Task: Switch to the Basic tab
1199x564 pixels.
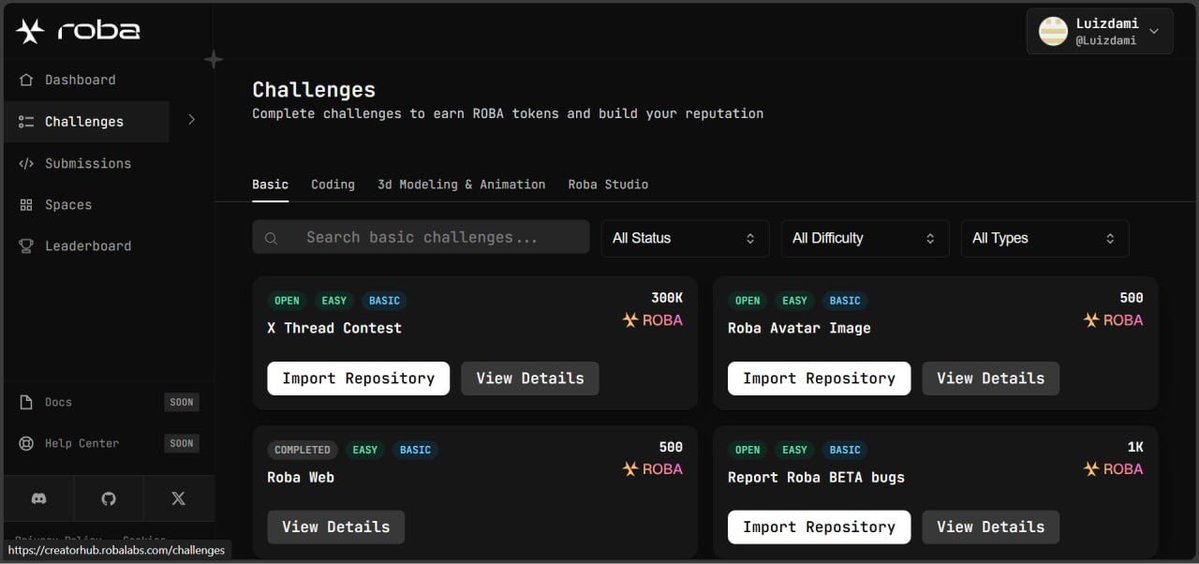Action: (270, 184)
